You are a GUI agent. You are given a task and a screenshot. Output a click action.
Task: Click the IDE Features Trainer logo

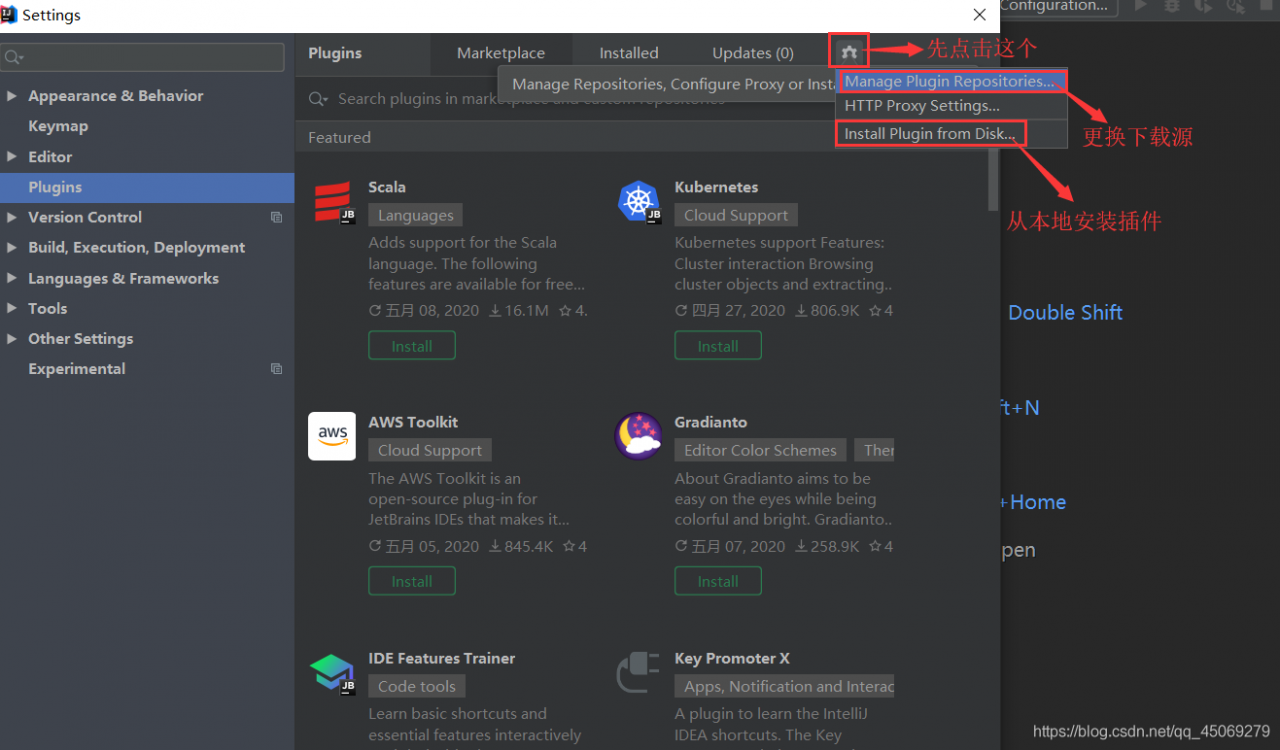point(332,673)
